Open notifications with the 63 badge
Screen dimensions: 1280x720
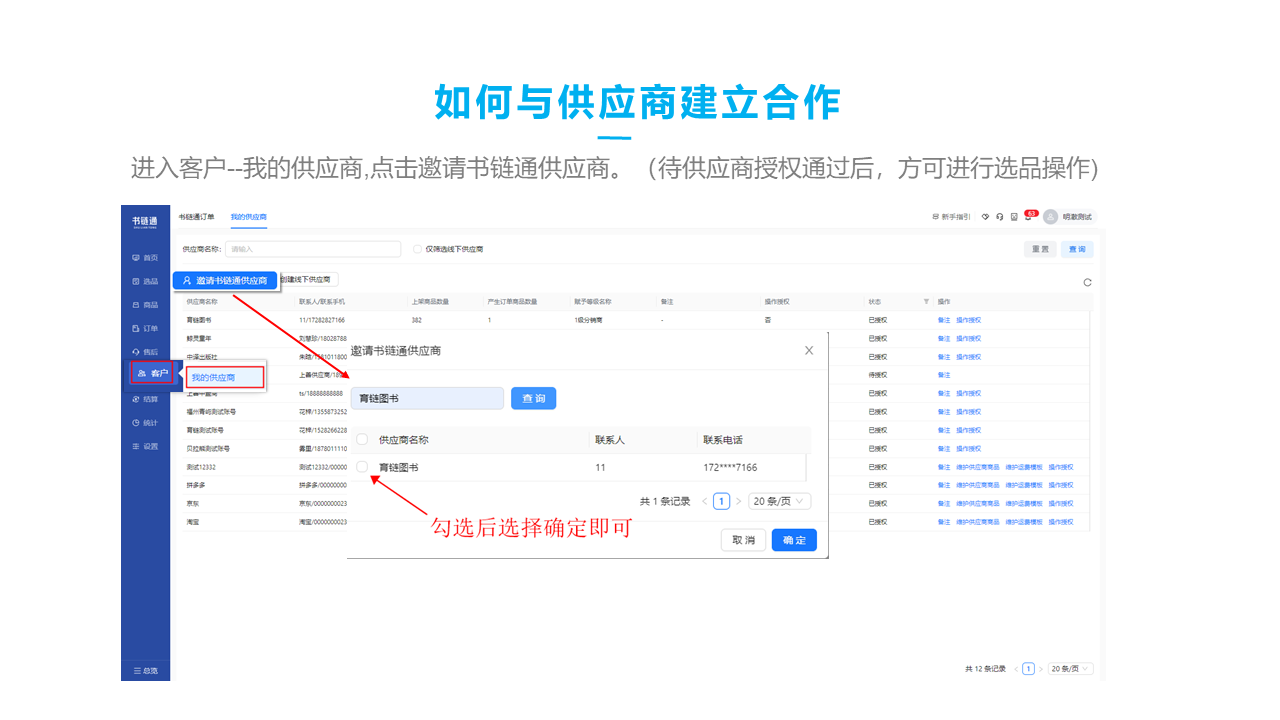1029,215
